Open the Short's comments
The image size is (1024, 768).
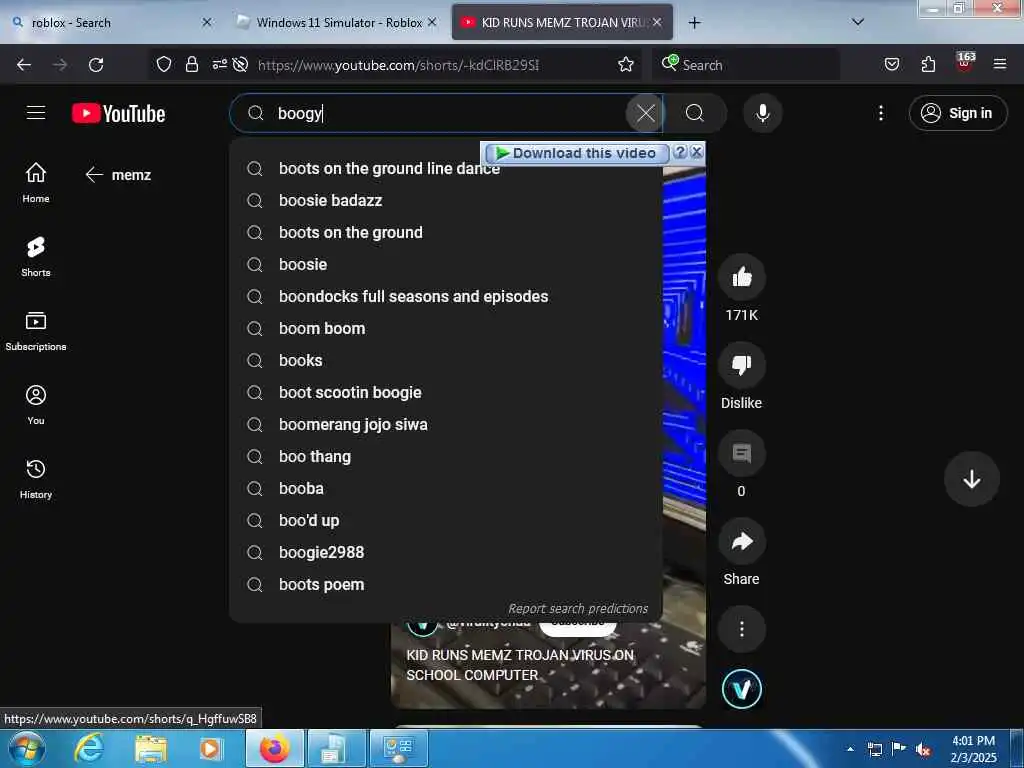click(x=741, y=453)
